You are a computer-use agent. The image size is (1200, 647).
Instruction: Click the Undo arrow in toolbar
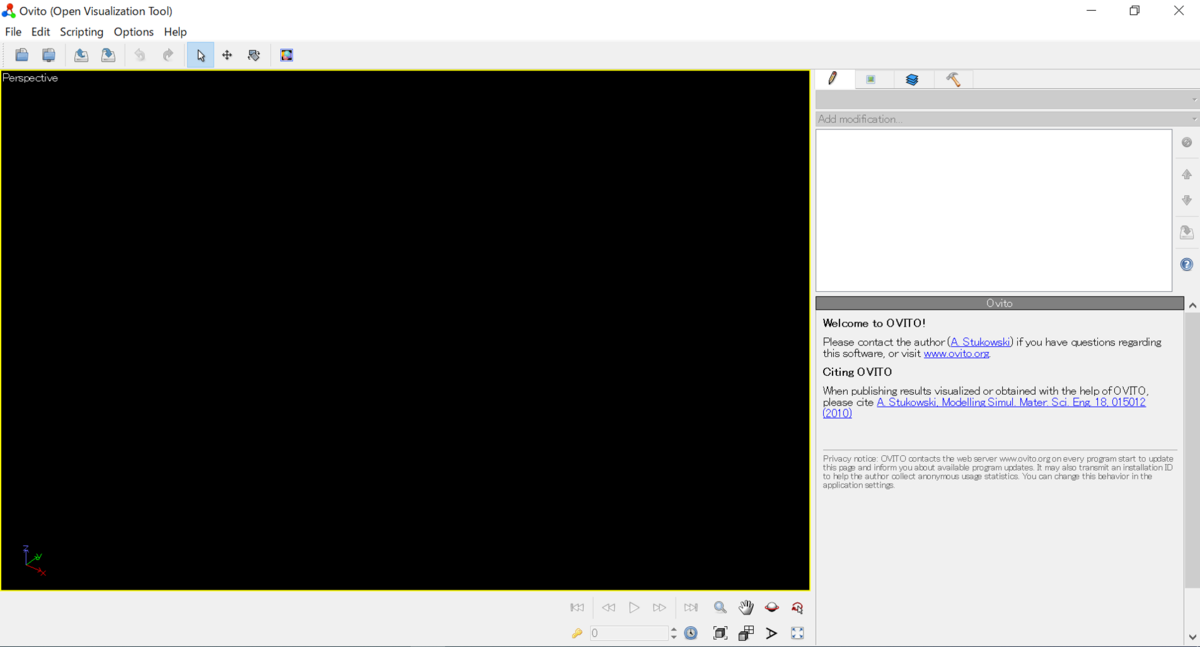[140, 55]
